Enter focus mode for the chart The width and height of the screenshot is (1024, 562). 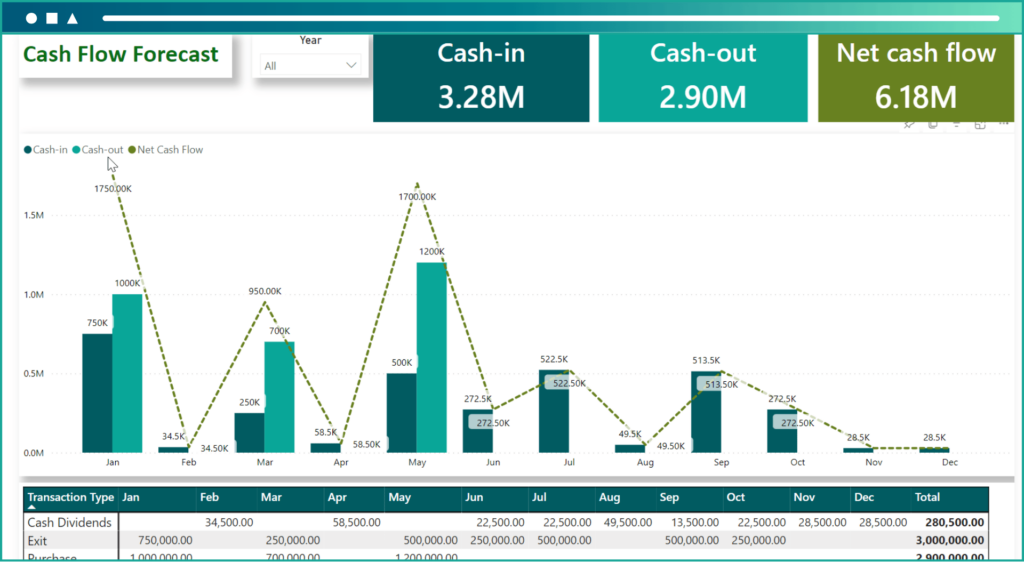coord(980,125)
